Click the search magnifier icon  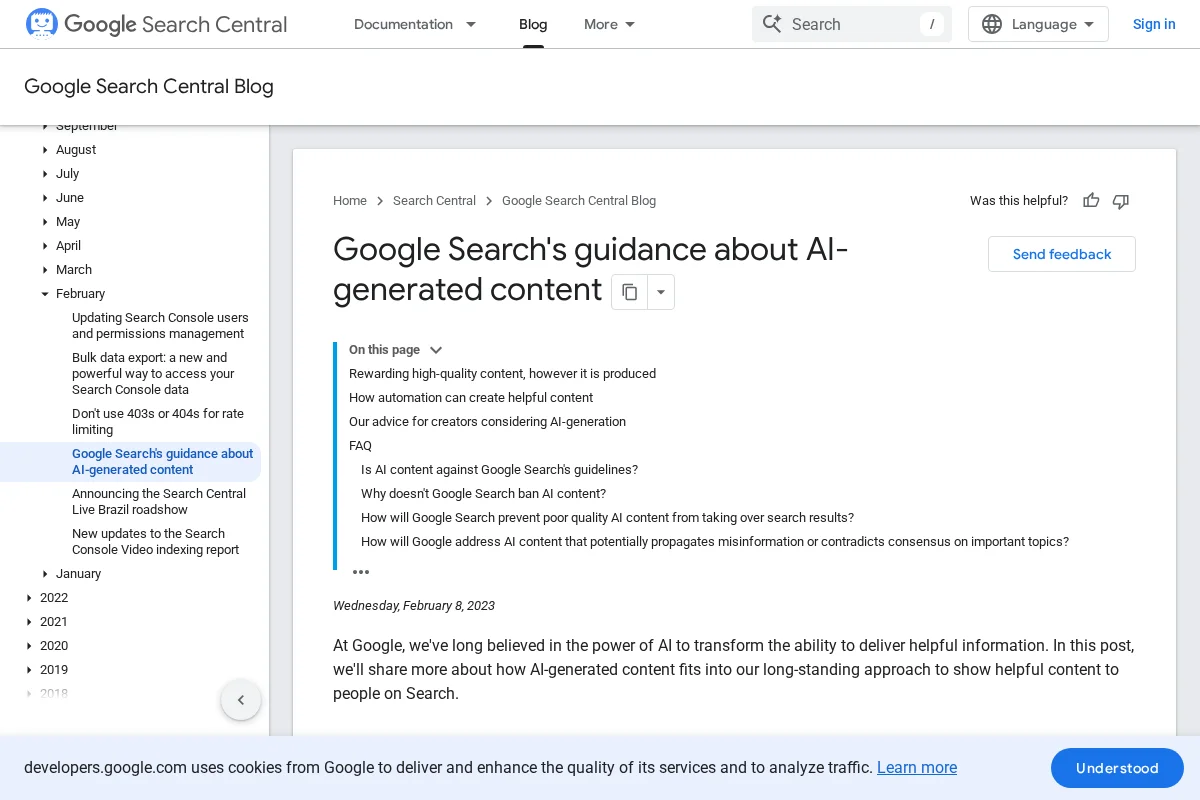(x=772, y=24)
